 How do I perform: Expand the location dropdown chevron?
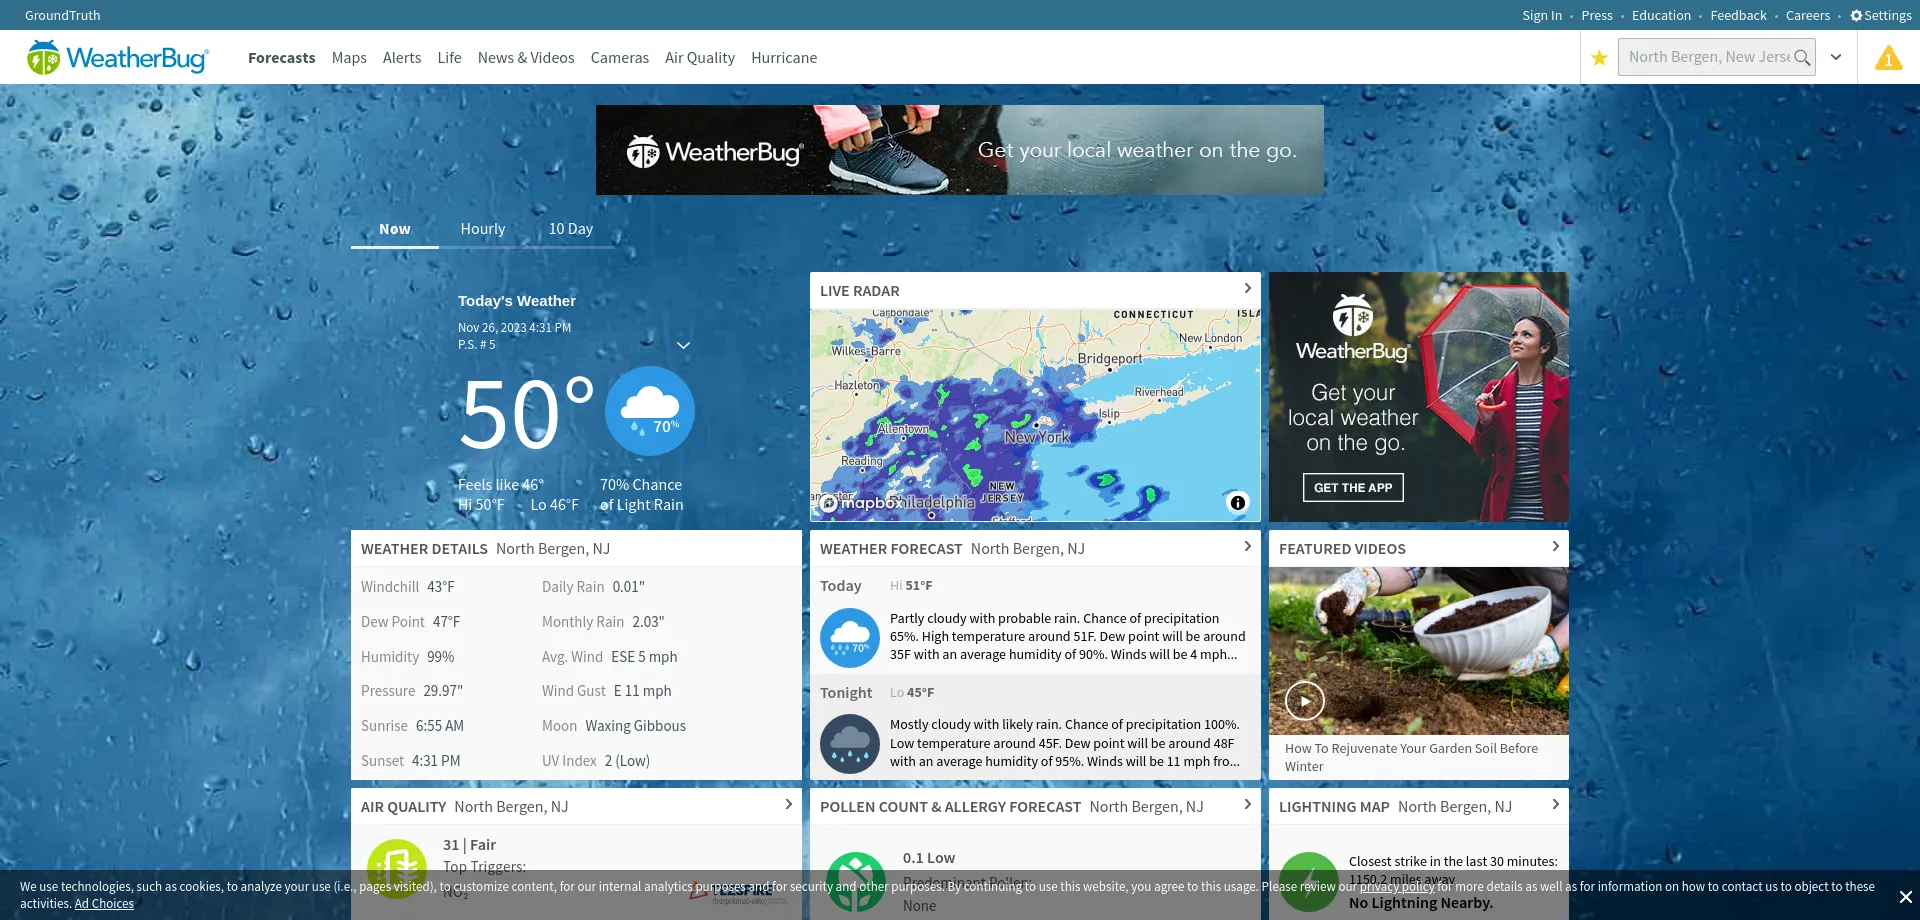coord(1836,57)
